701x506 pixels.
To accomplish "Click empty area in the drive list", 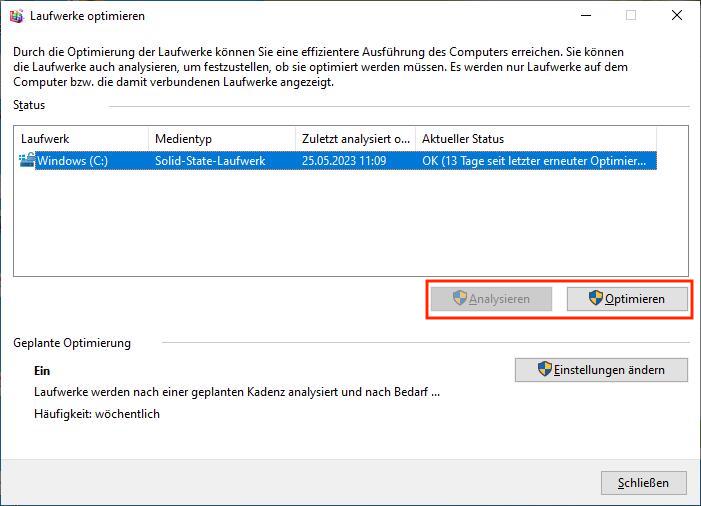I will point(350,225).
